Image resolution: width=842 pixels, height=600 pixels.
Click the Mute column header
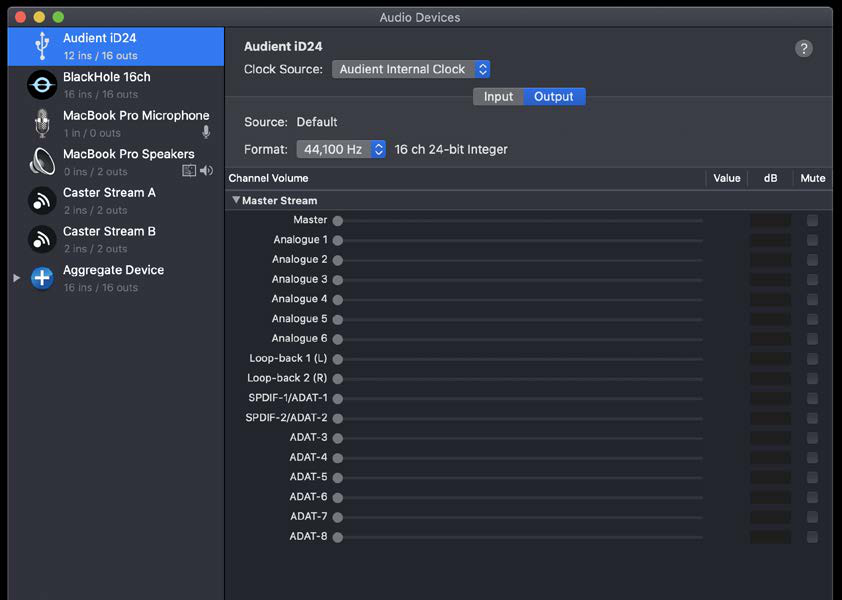tap(812, 178)
